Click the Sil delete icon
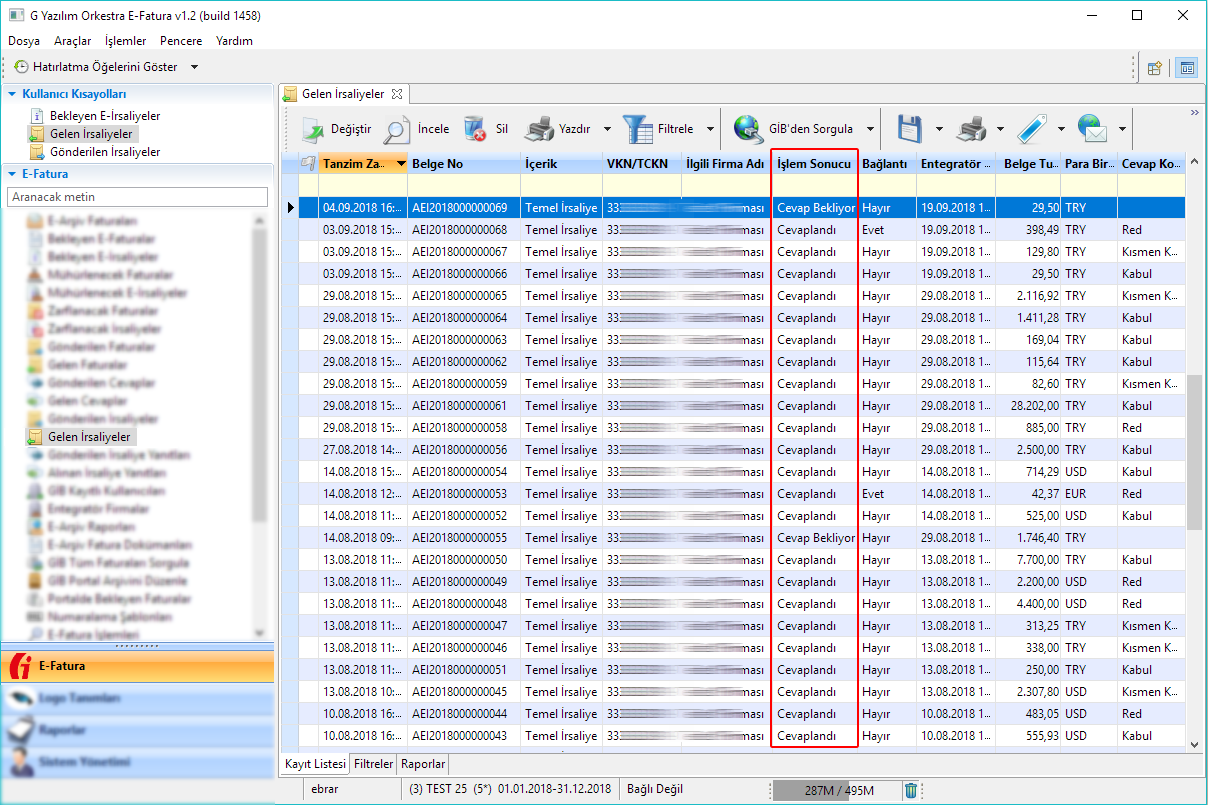The height and width of the screenshot is (805, 1208). (x=475, y=129)
